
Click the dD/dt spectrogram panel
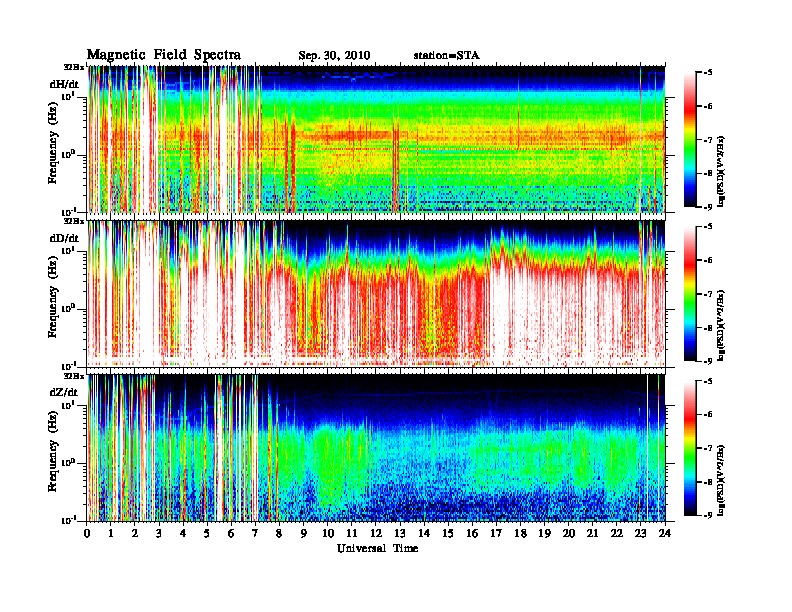376,293
